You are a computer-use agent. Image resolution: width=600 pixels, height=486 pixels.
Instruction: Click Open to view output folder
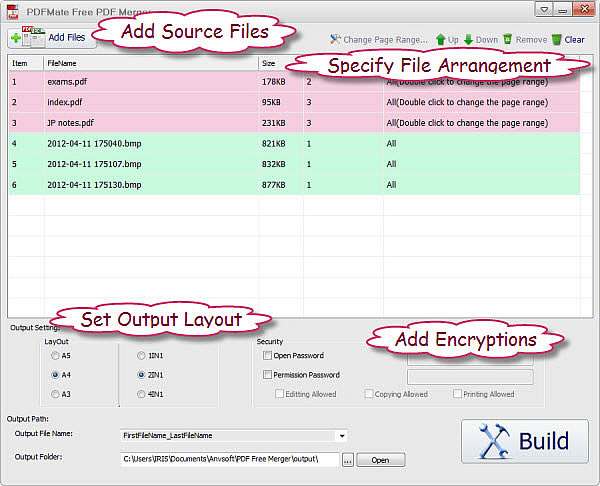(x=380, y=460)
